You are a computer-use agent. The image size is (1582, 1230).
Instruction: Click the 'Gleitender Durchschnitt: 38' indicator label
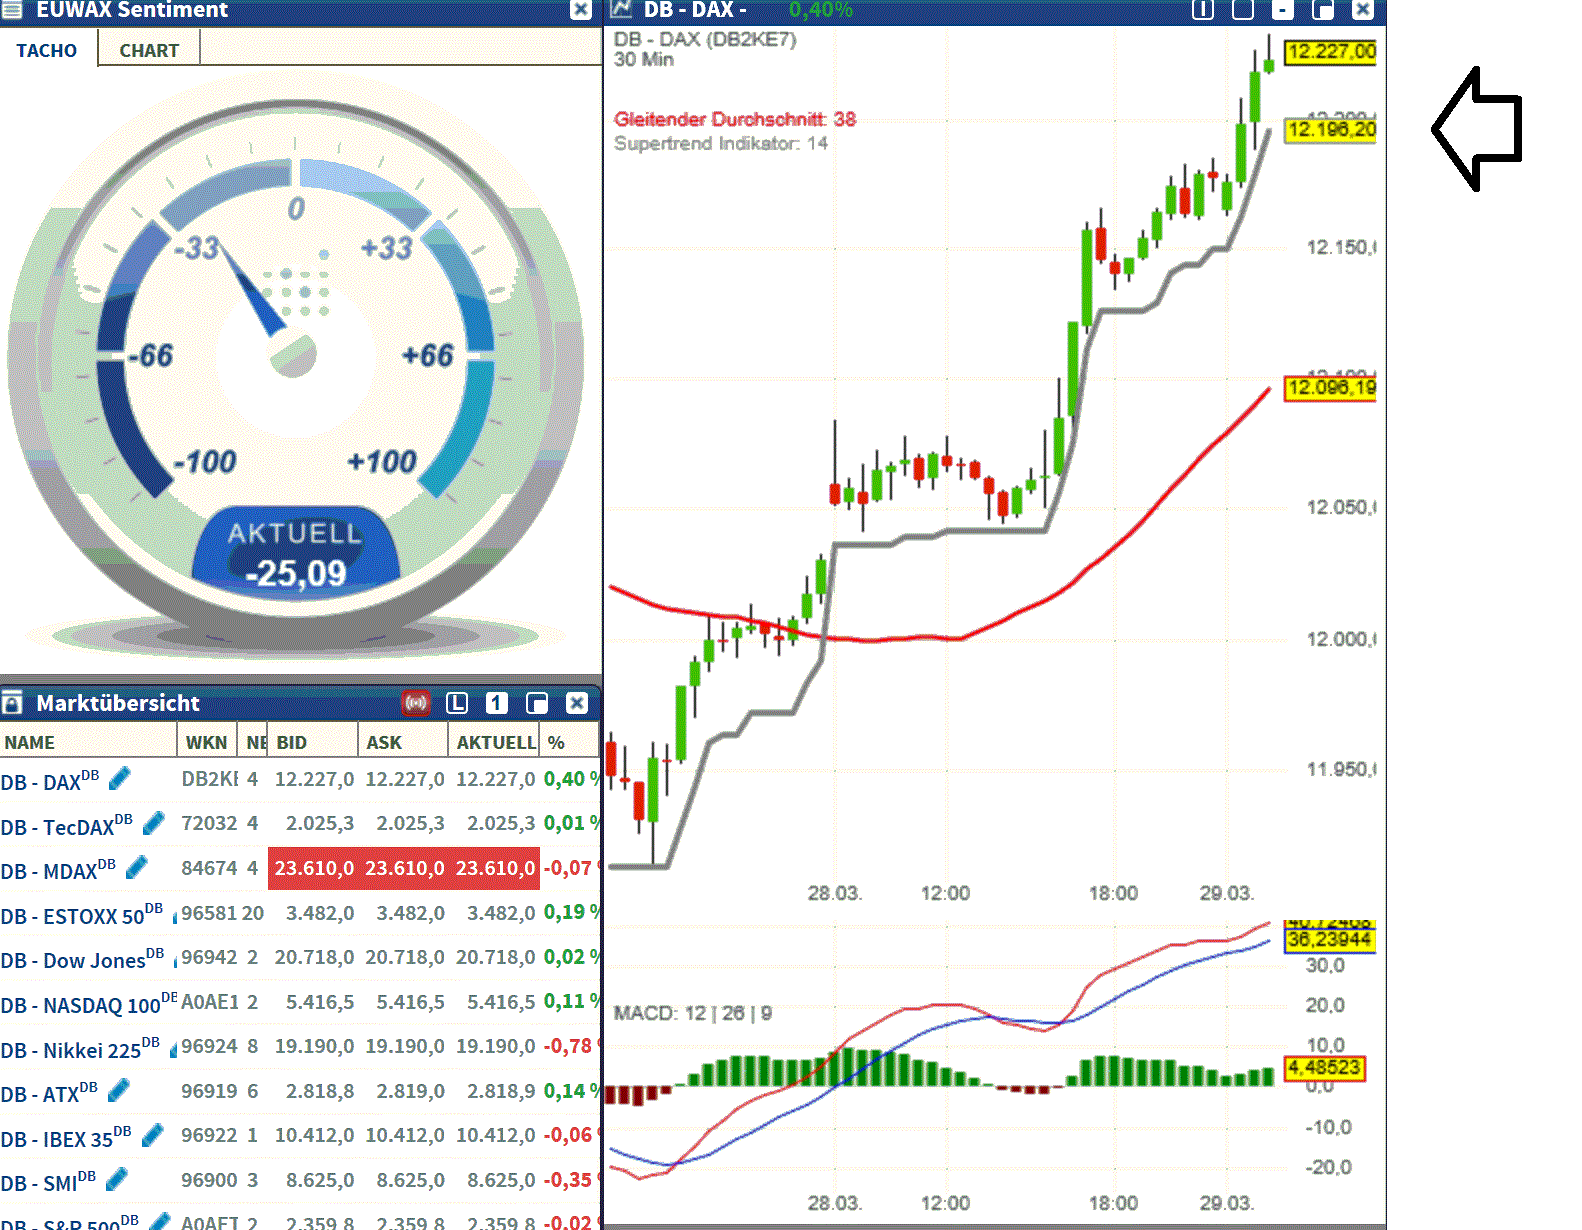(735, 119)
